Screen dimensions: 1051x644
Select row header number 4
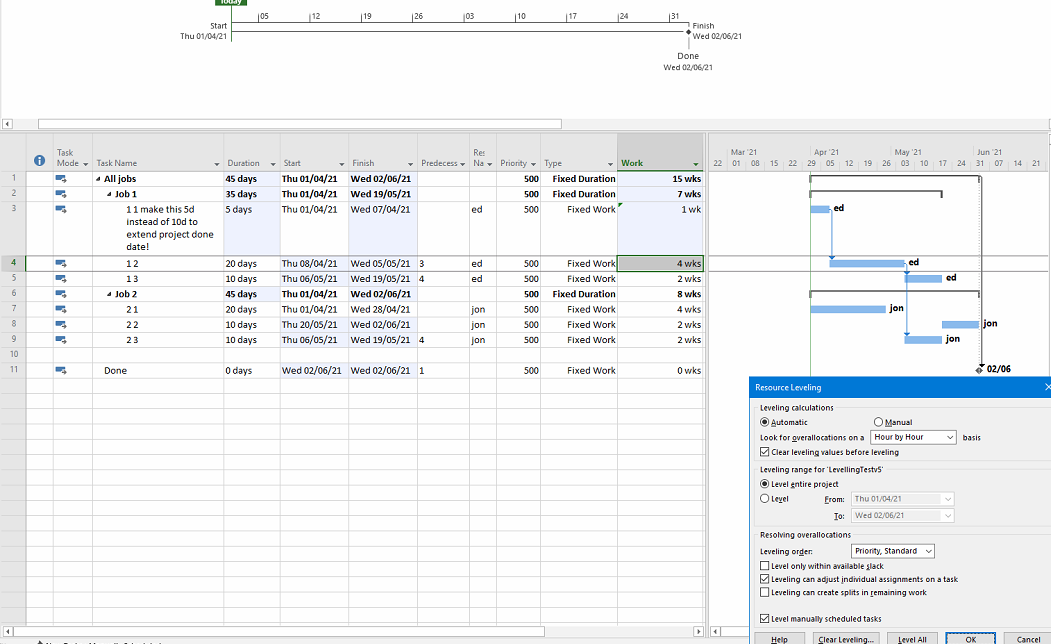[13, 263]
